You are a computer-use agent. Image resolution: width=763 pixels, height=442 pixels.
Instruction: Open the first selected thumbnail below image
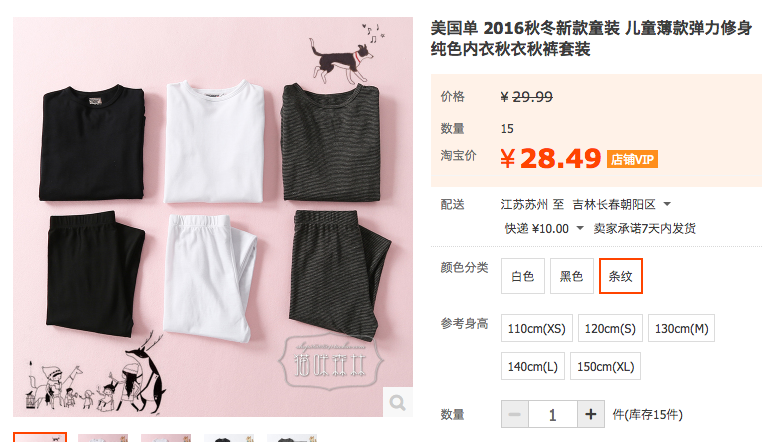coord(40,437)
